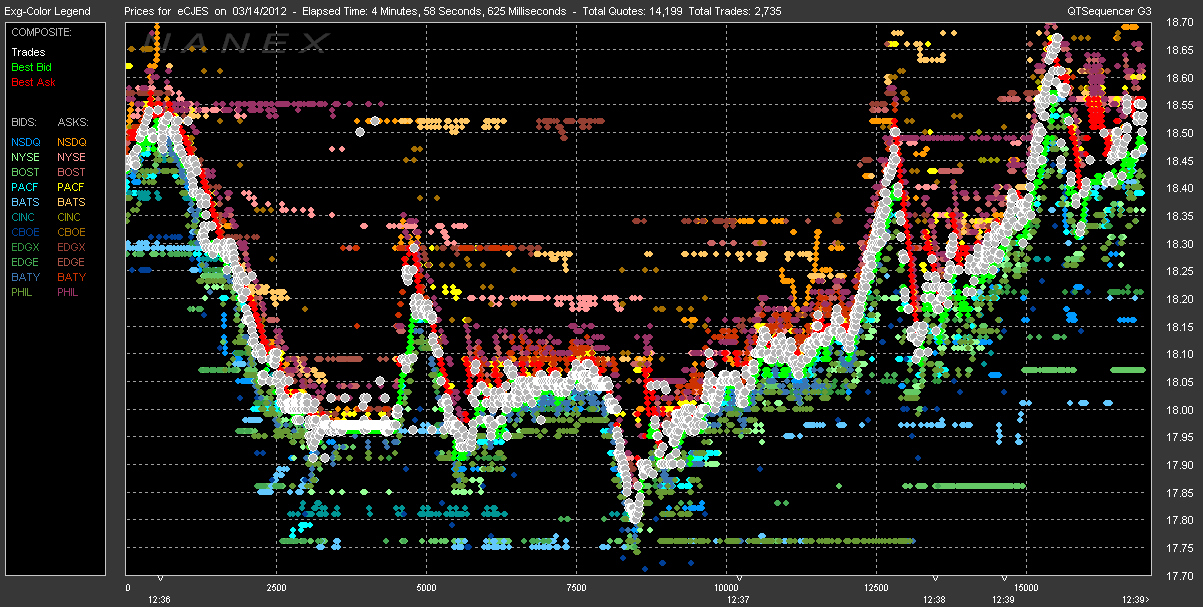Select the NYSE bid legend entry

(26, 157)
